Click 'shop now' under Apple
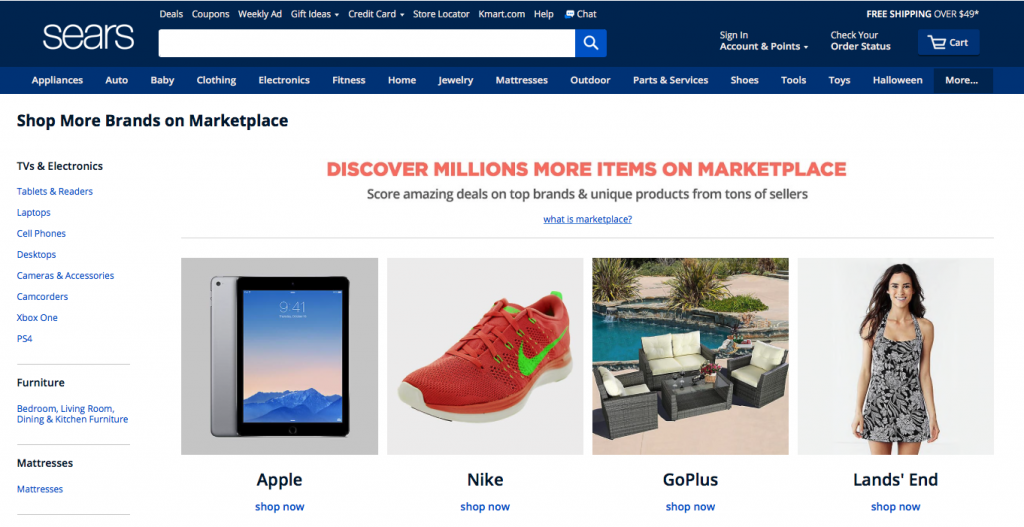 click(x=280, y=507)
